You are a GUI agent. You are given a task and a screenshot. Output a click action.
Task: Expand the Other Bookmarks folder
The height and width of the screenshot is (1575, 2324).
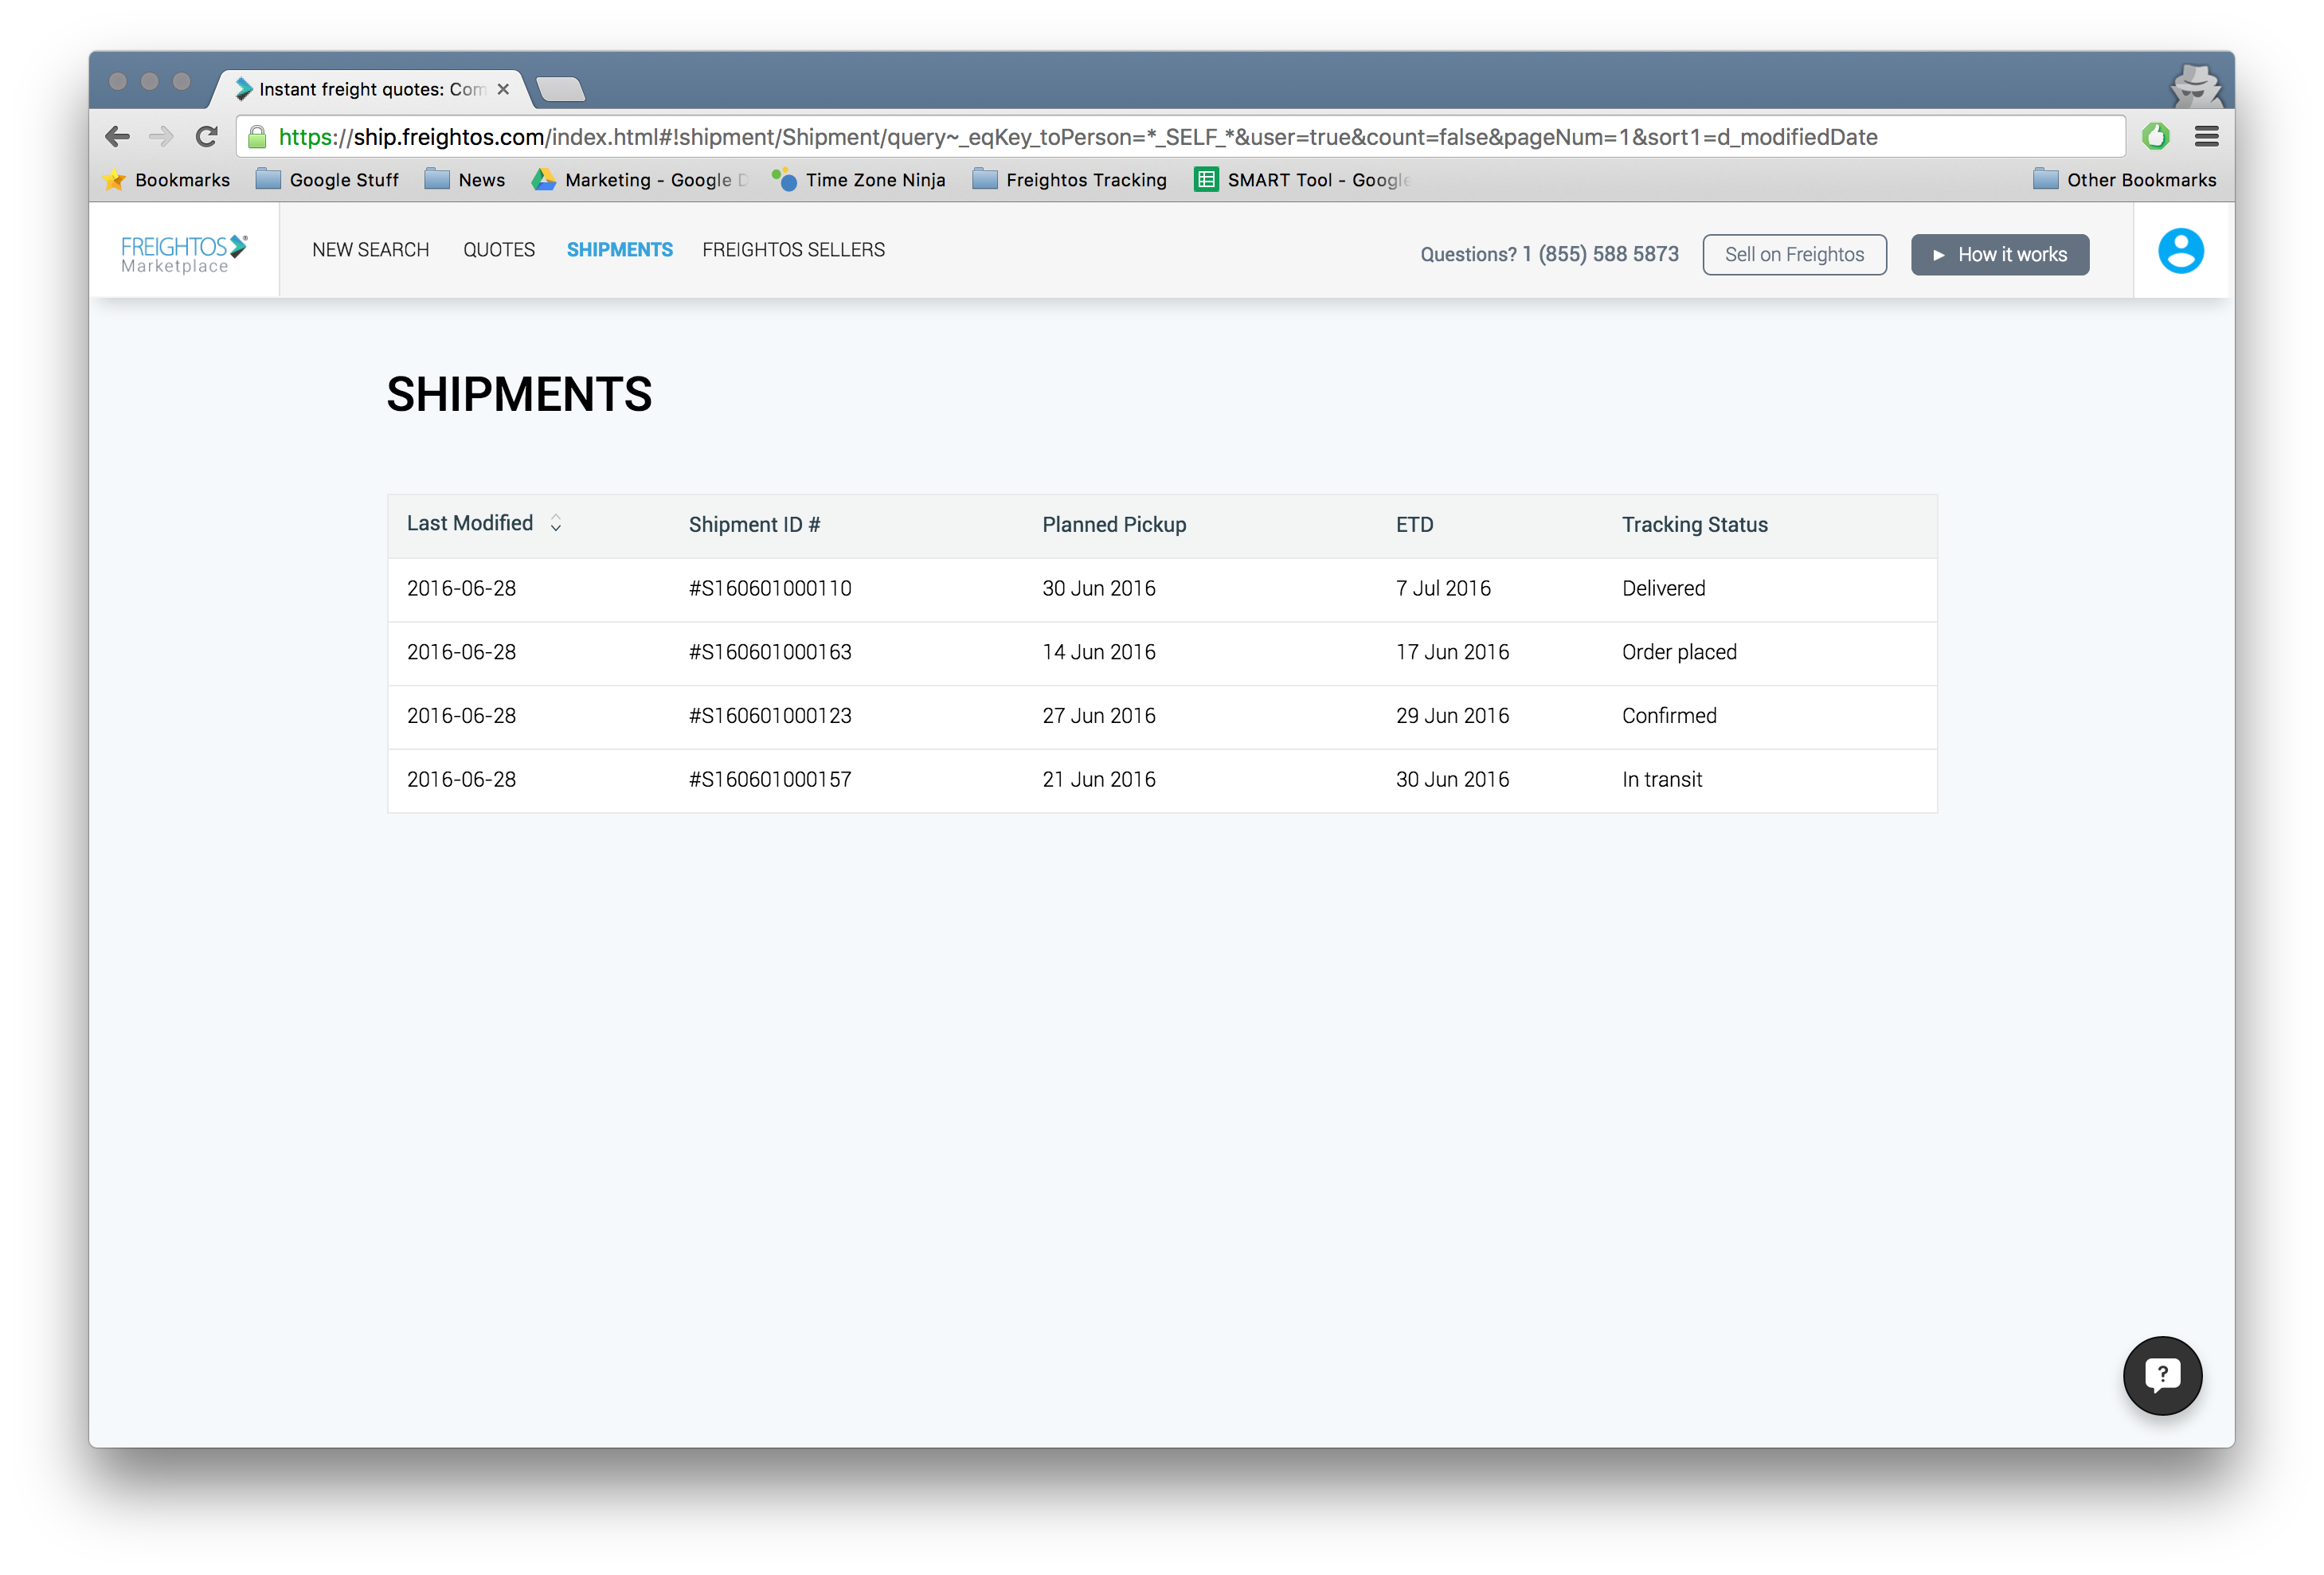[2124, 180]
